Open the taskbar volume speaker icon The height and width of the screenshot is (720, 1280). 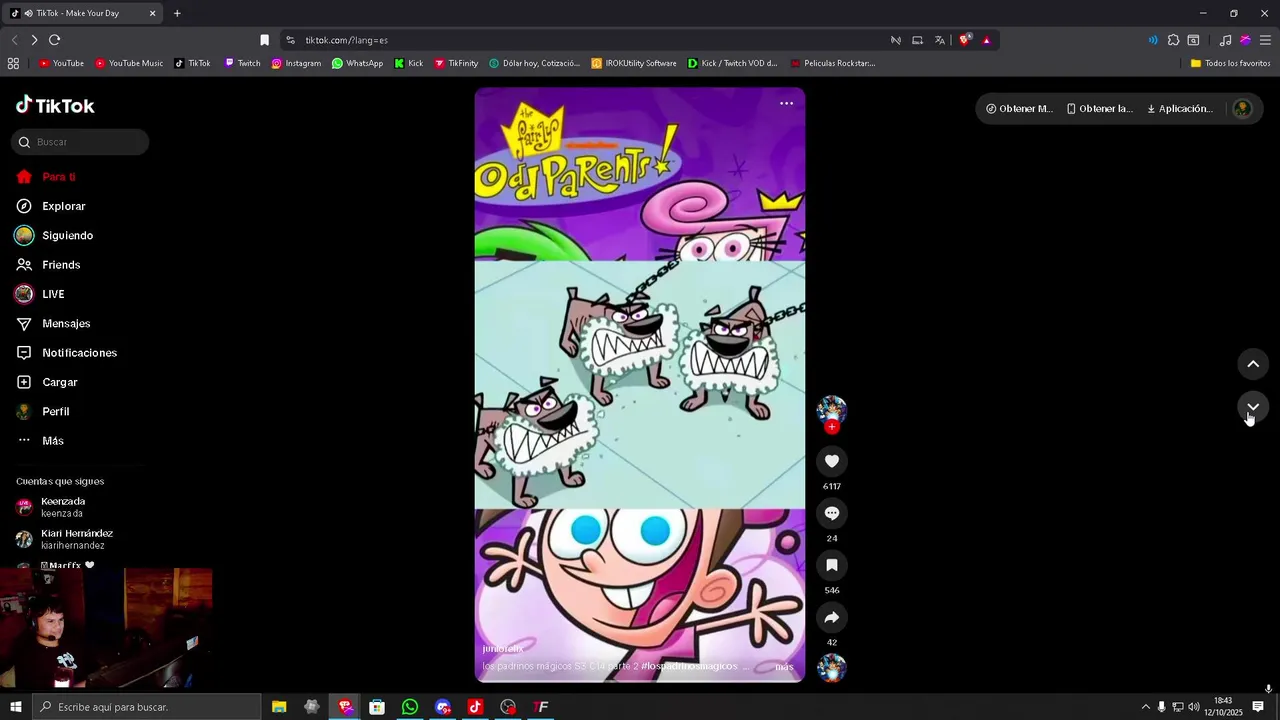pyautogui.click(x=1193, y=707)
